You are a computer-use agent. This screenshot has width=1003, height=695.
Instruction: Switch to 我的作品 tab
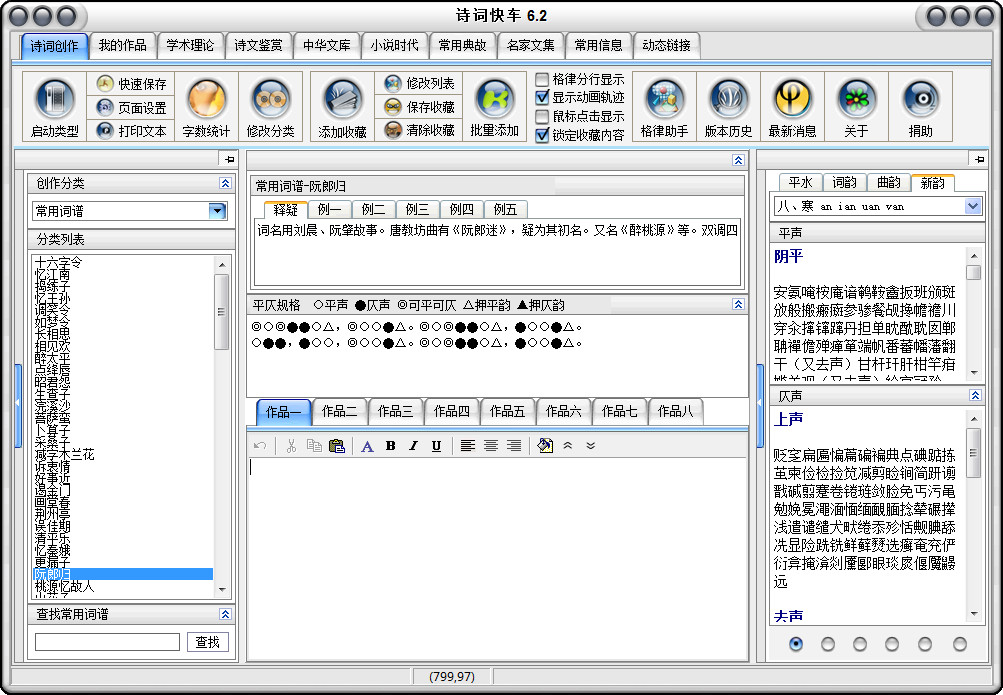click(x=122, y=45)
